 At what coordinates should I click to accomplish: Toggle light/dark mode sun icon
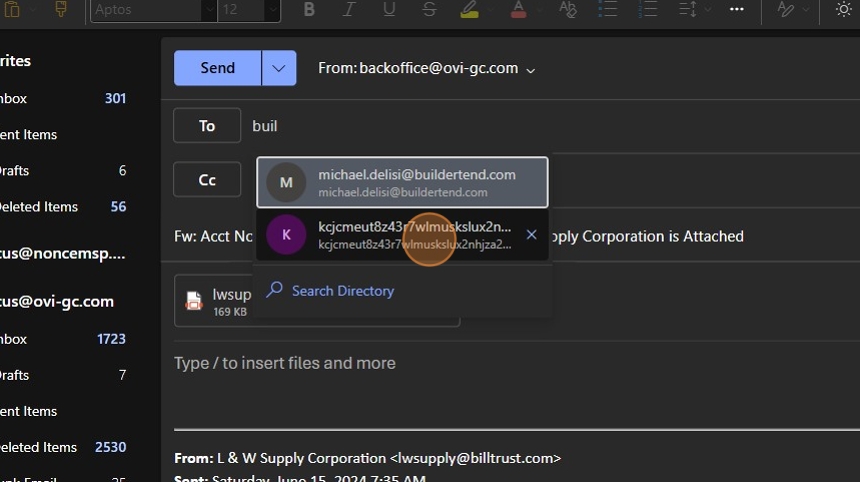coord(844,9)
